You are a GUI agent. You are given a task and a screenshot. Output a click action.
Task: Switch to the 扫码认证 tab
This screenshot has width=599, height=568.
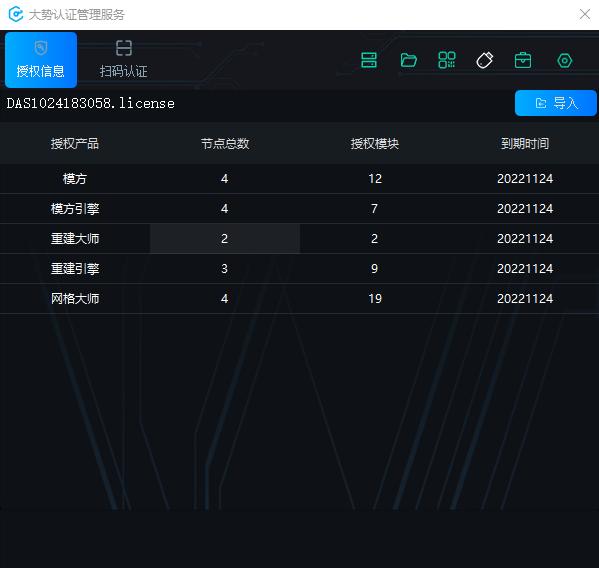tap(123, 60)
